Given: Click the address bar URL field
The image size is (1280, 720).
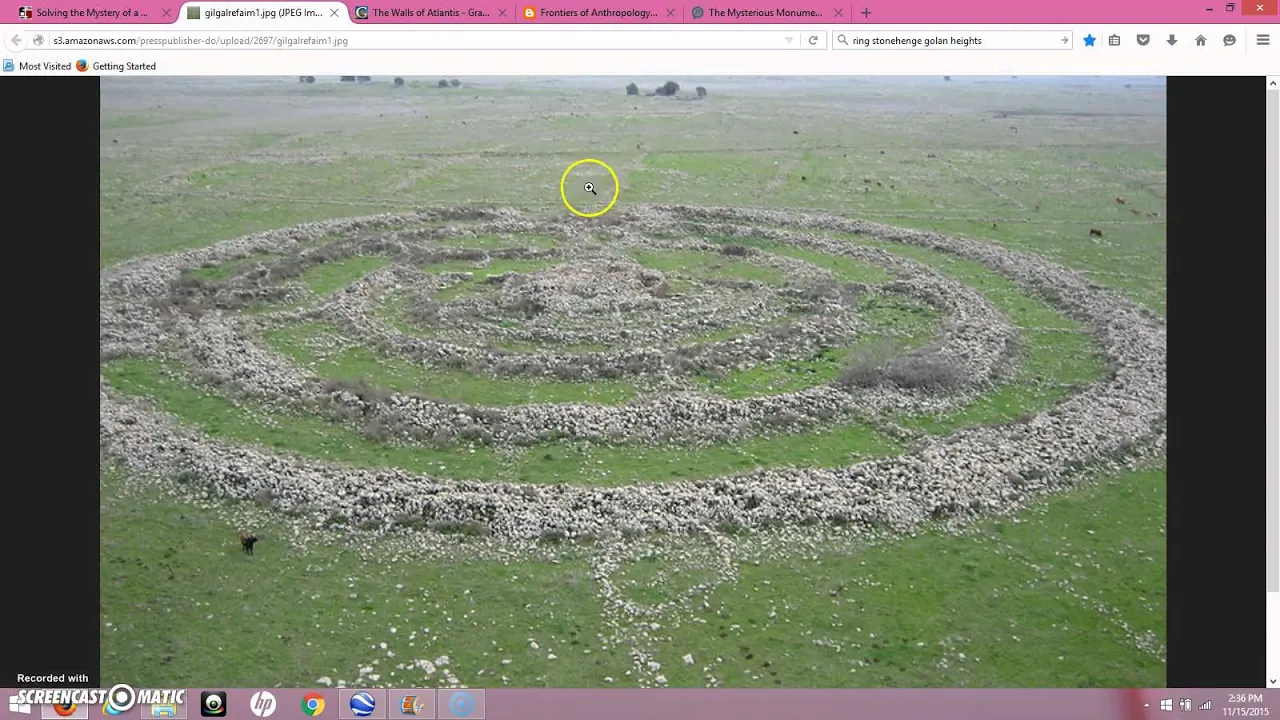Looking at the screenshot, I should (x=415, y=40).
